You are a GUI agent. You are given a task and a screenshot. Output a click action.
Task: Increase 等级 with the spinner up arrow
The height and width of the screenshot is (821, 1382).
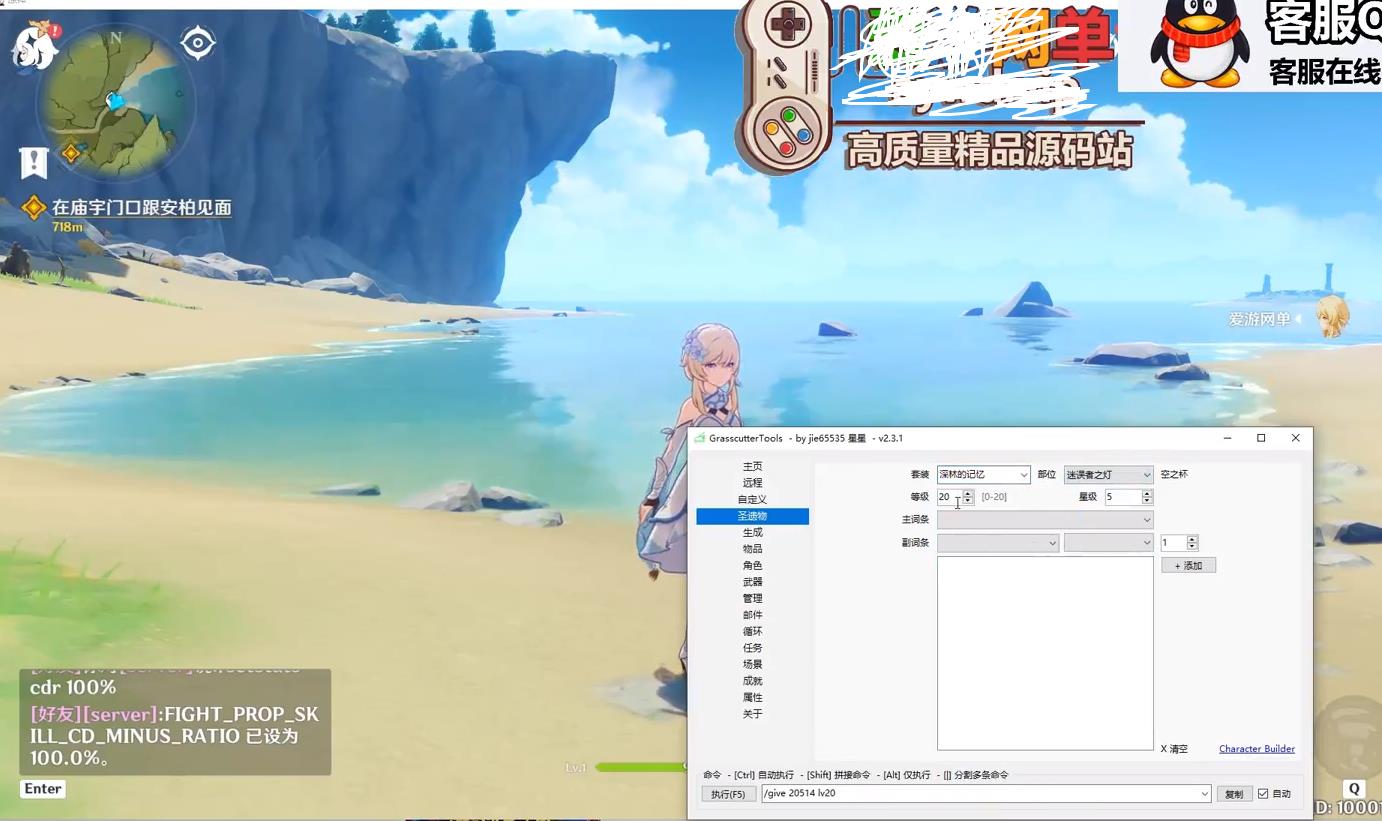[x=967, y=493]
